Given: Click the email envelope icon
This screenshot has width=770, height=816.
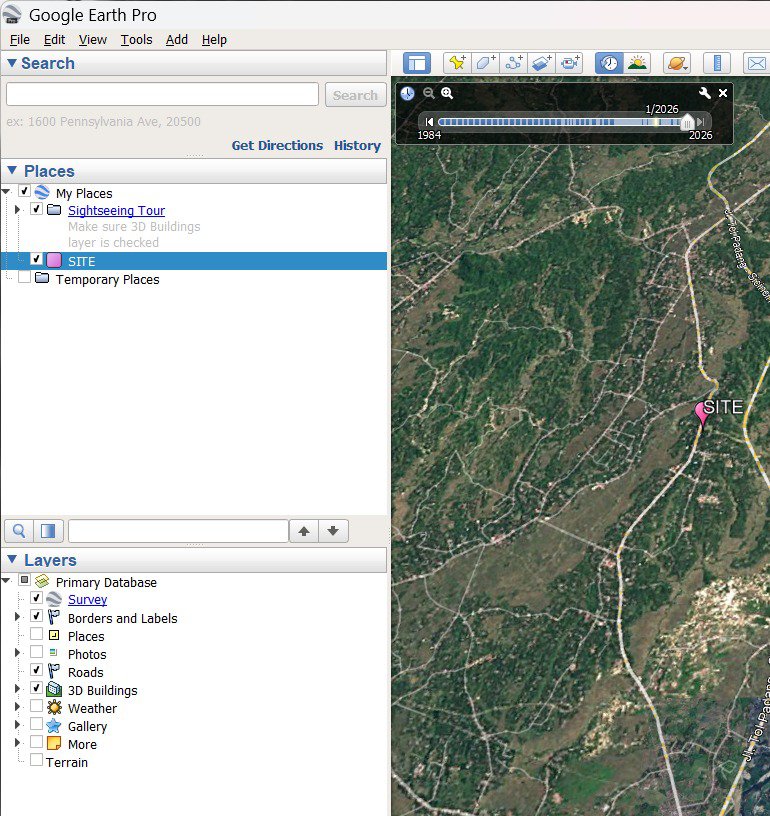Looking at the screenshot, I should [757, 63].
